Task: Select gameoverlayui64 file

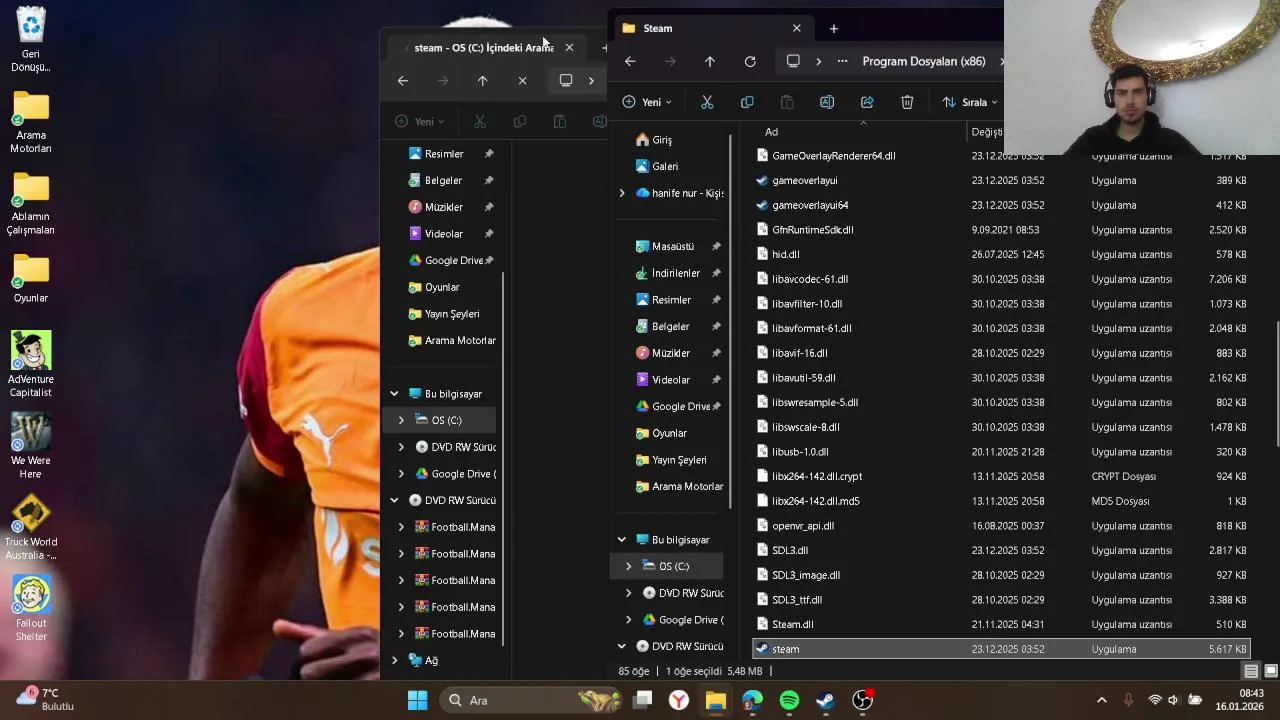Action: coord(810,205)
